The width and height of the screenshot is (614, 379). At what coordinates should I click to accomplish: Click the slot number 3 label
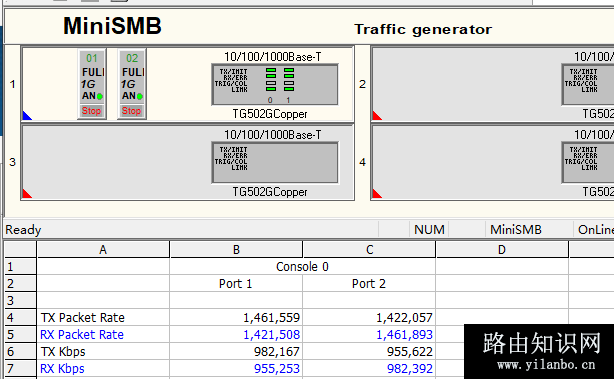click(13, 162)
